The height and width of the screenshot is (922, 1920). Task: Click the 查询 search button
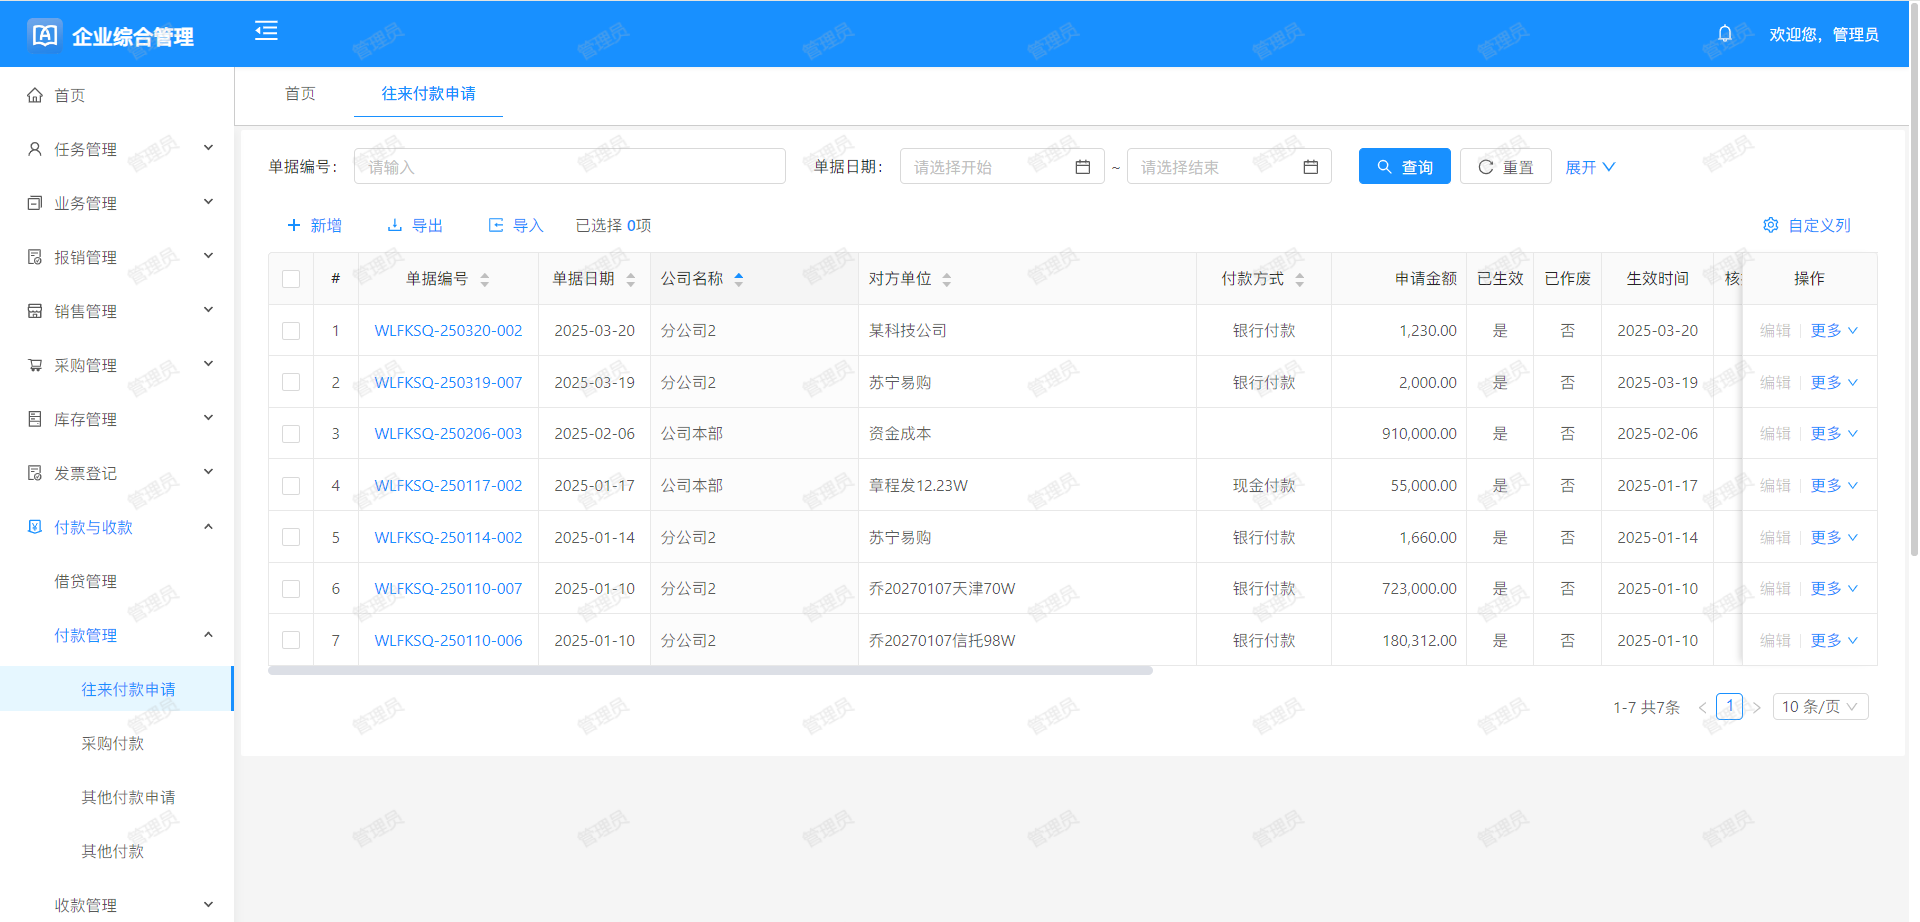click(x=1404, y=167)
